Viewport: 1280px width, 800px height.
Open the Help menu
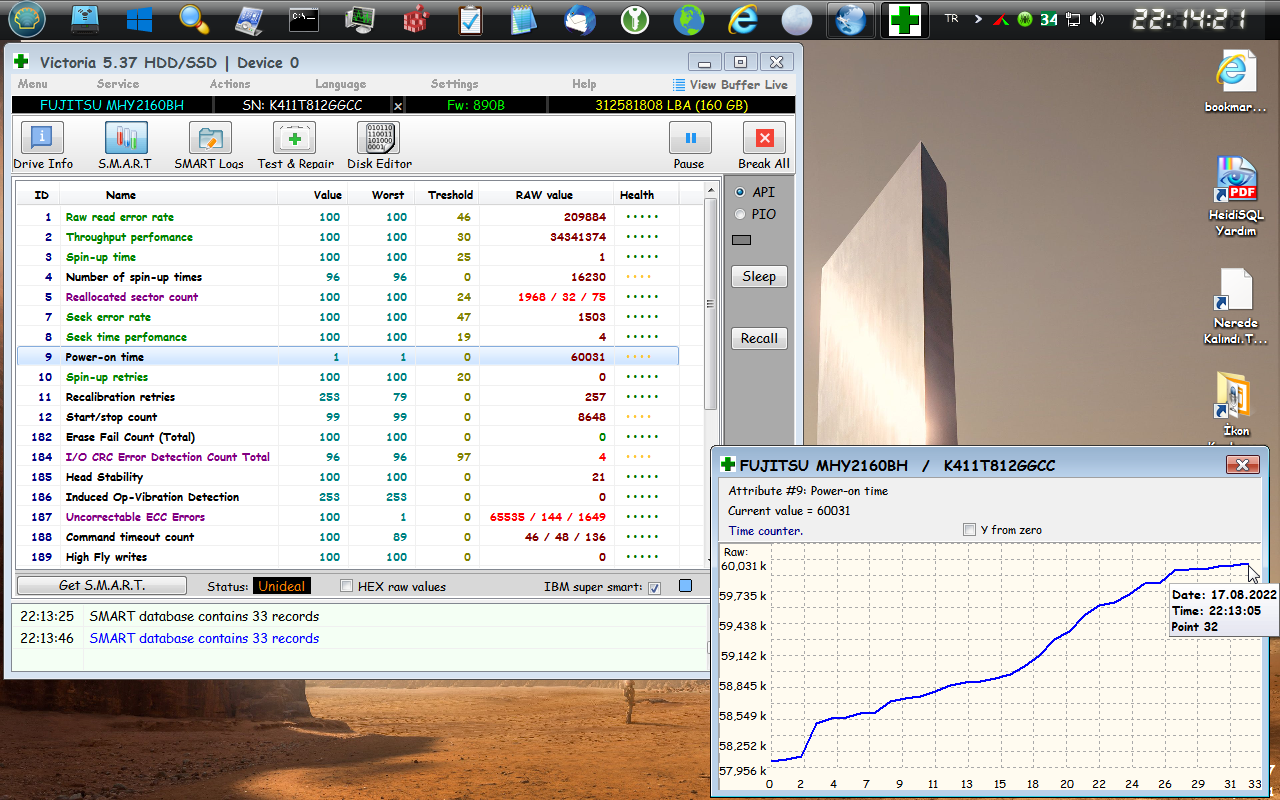point(584,84)
